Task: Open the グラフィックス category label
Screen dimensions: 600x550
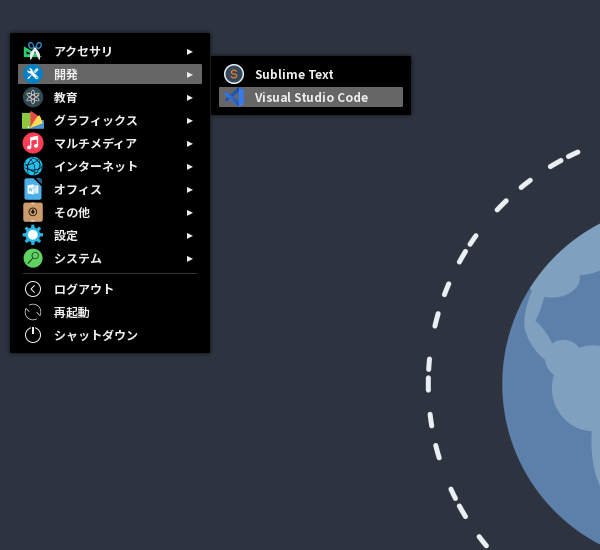Action: [96, 120]
